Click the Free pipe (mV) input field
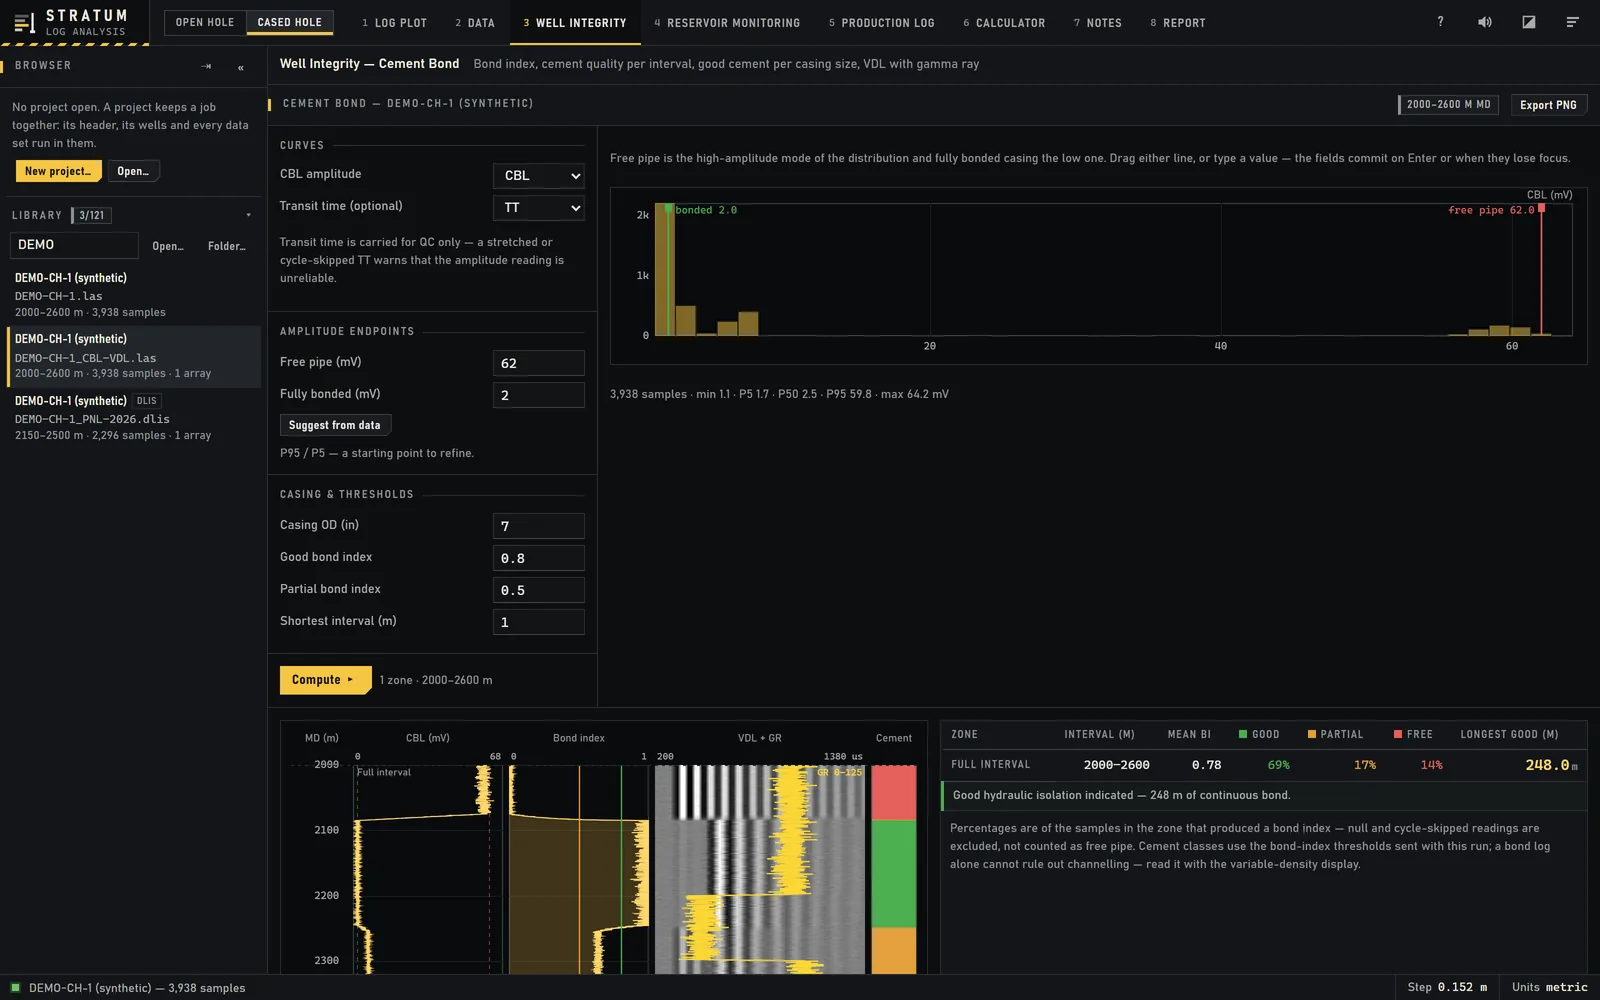Screen dimensions: 1600x1000 tap(539, 363)
